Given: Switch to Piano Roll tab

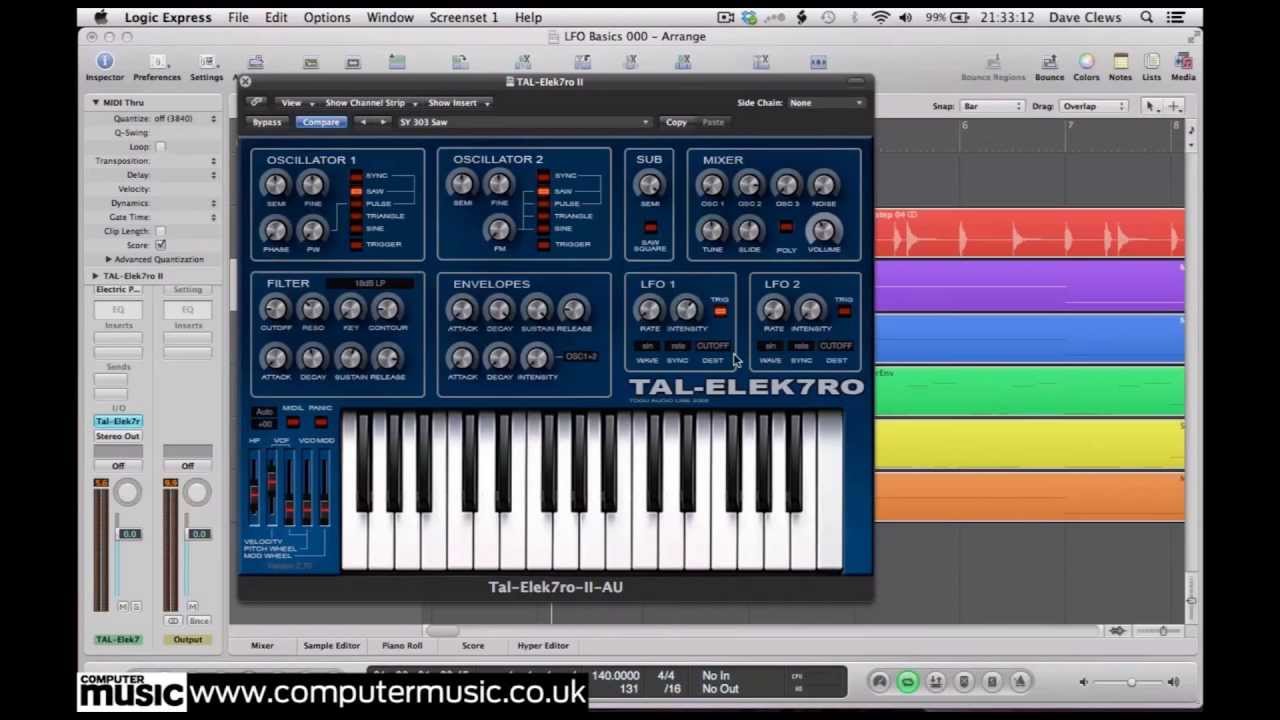Looking at the screenshot, I should point(402,646).
